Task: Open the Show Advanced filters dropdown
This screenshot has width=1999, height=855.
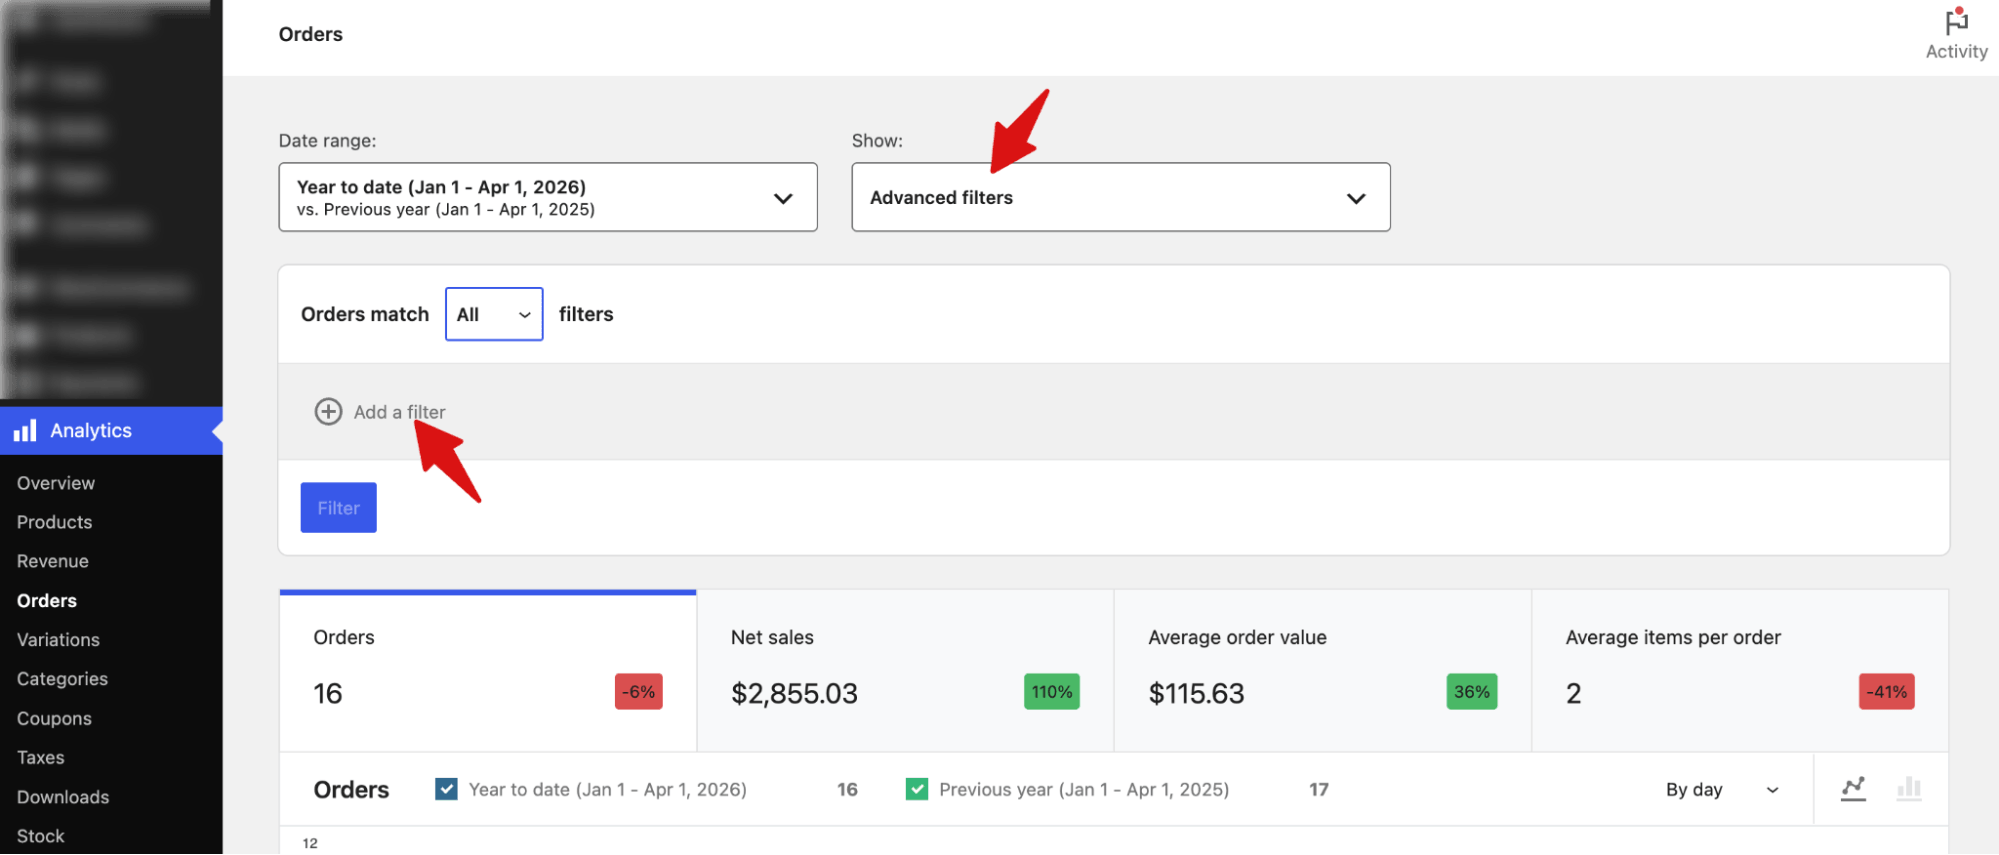Action: click(1121, 197)
